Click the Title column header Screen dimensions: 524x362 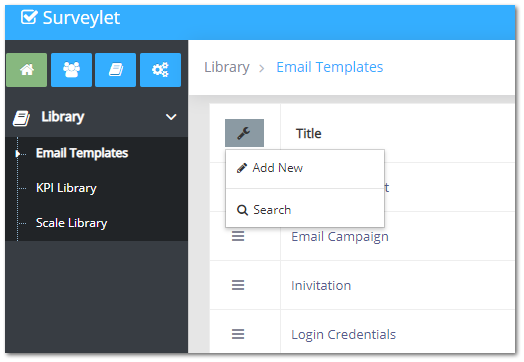pyautogui.click(x=308, y=133)
